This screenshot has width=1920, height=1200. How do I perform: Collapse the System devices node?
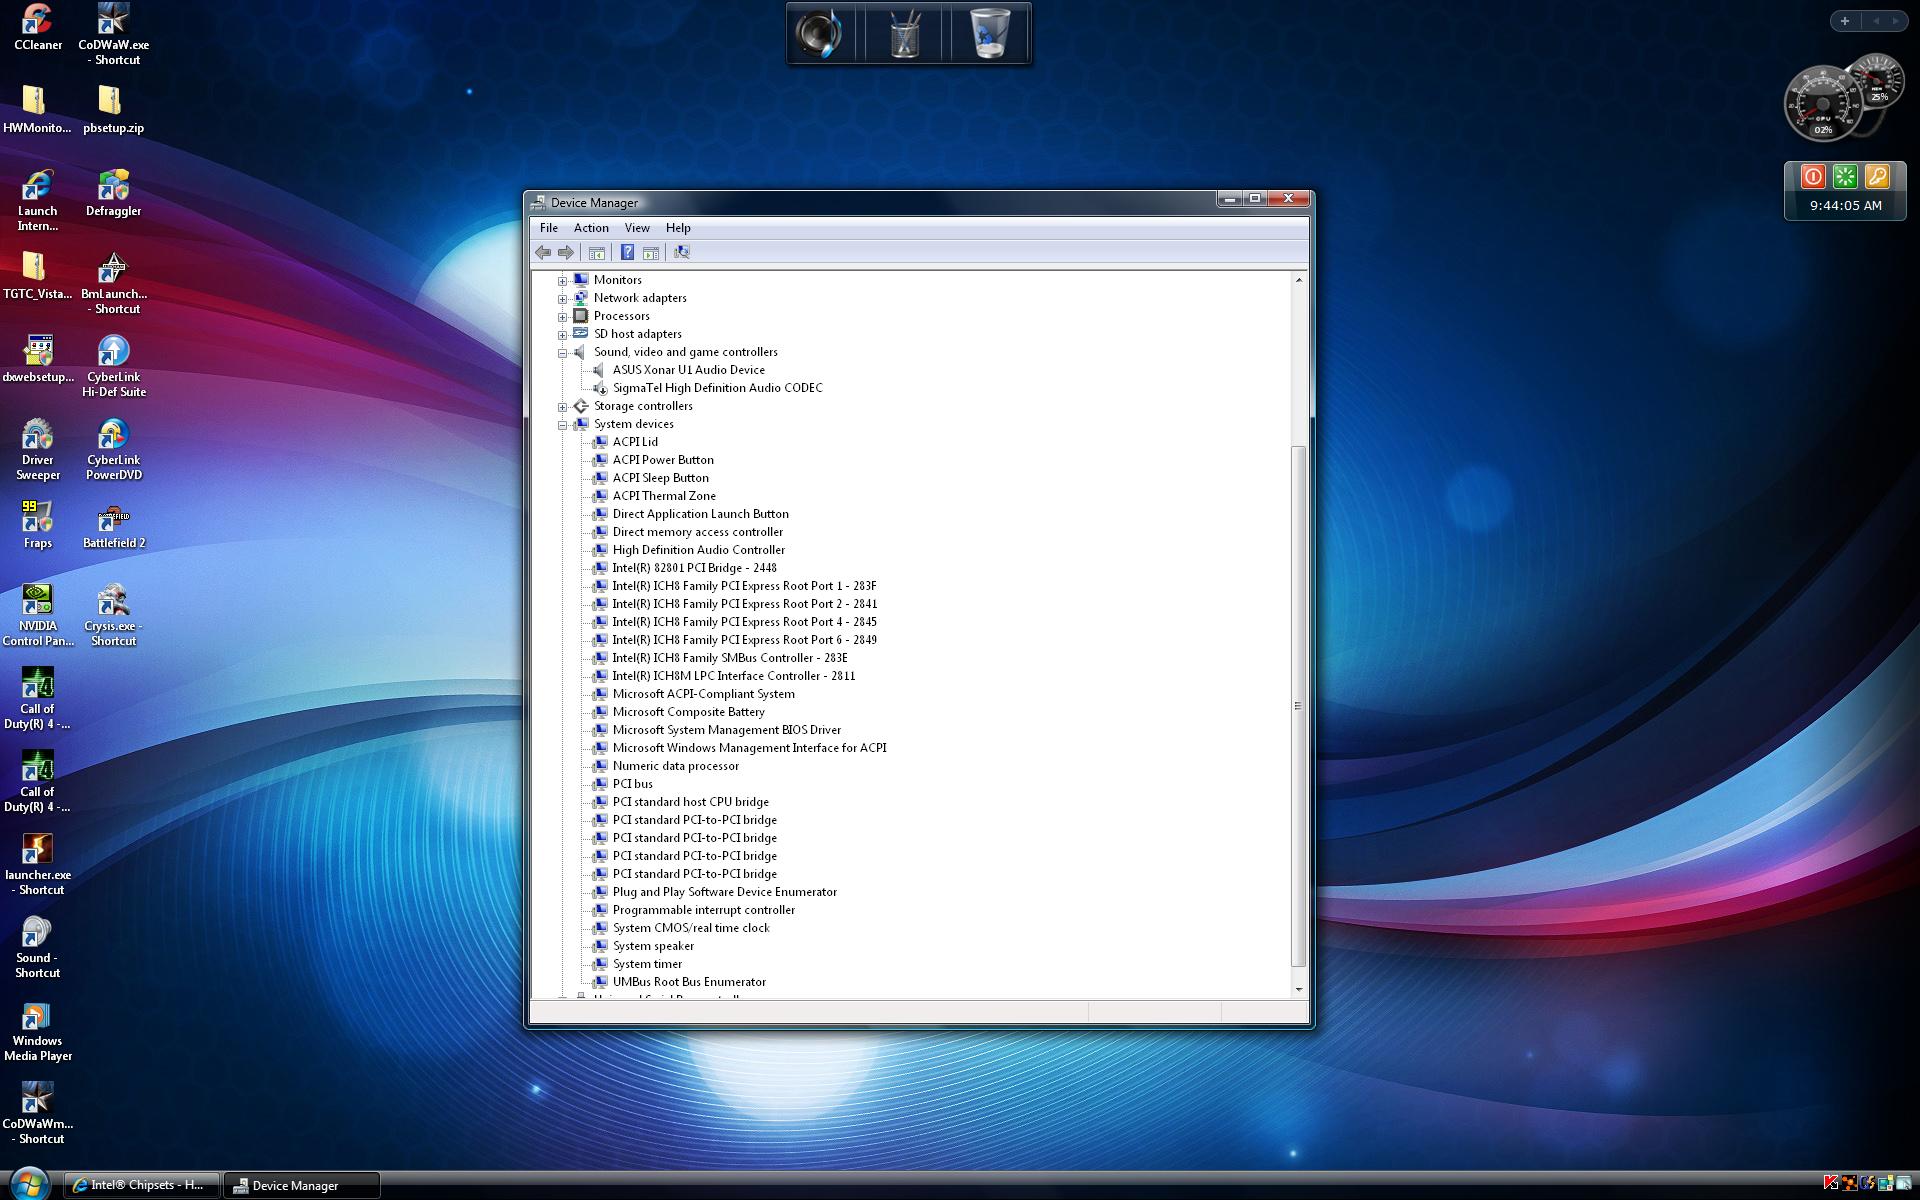(562, 425)
